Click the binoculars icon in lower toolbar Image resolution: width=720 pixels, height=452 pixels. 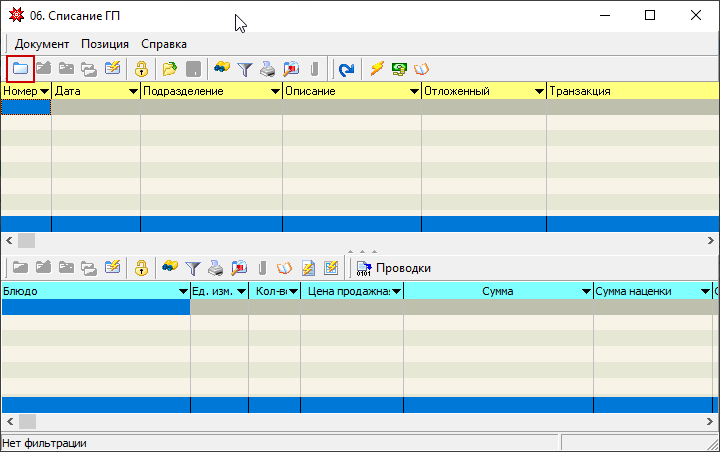point(170,266)
